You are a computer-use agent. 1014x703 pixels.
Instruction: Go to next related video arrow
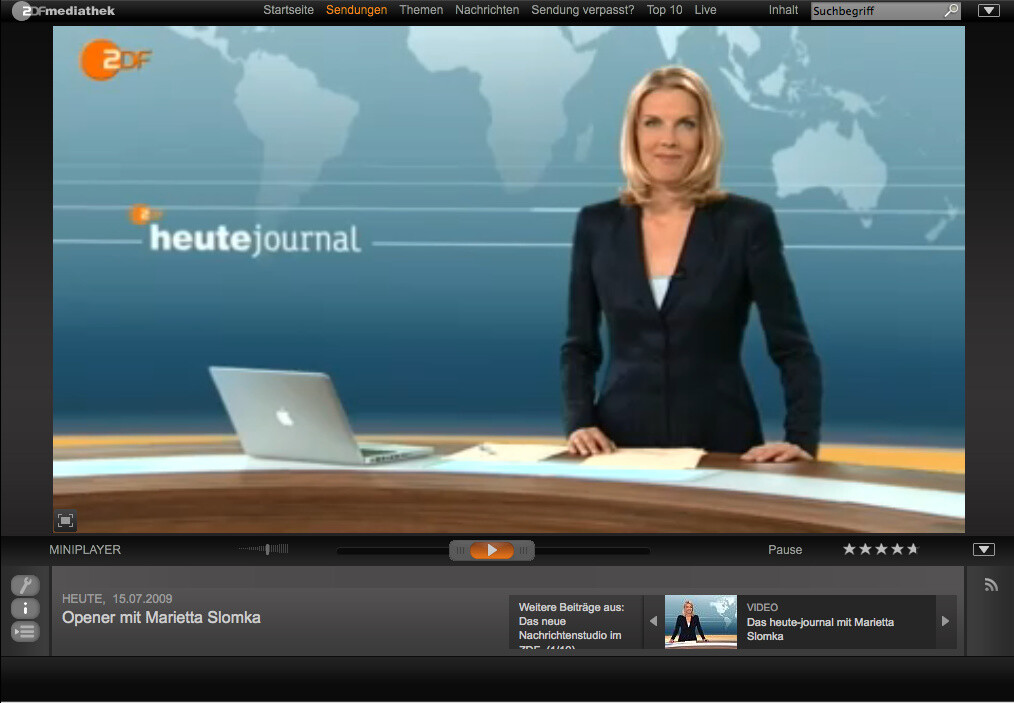click(x=945, y=621)
